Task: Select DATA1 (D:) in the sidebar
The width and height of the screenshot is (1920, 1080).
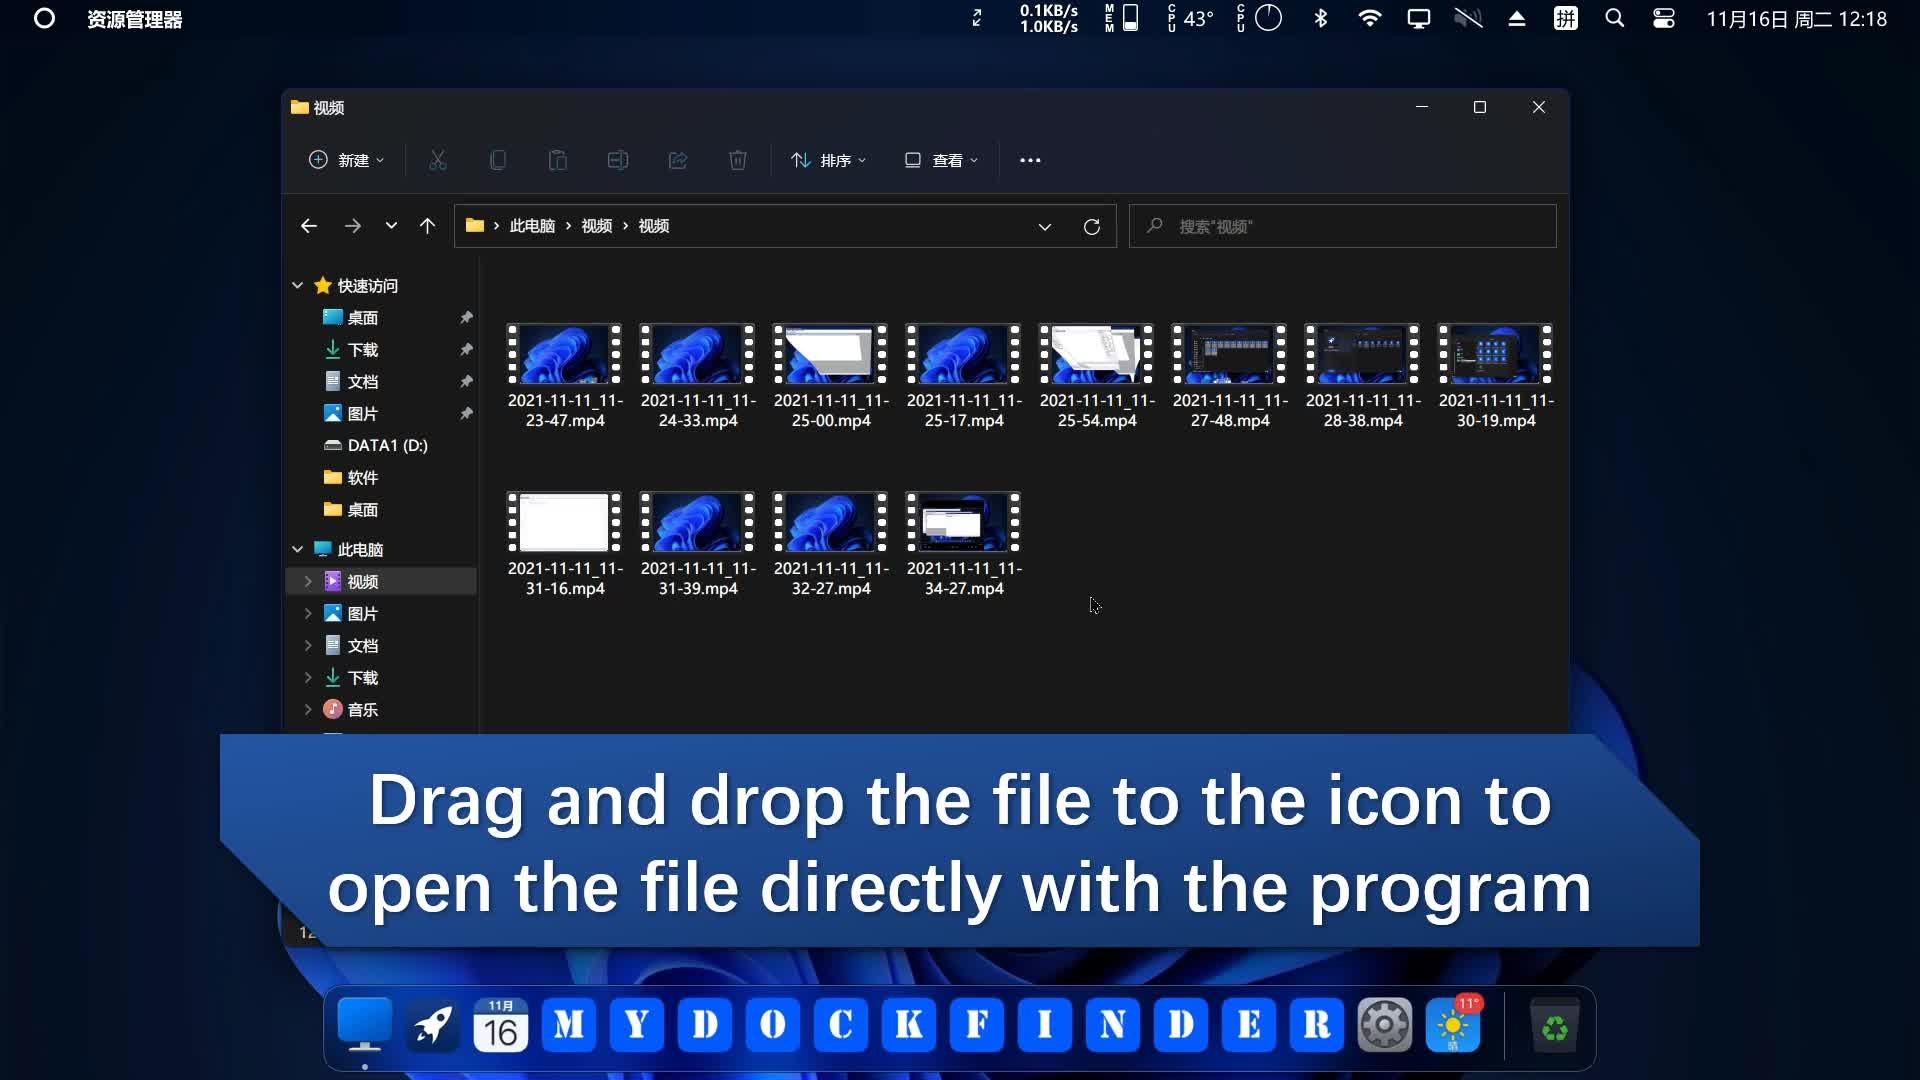Action: coord(387,446)
